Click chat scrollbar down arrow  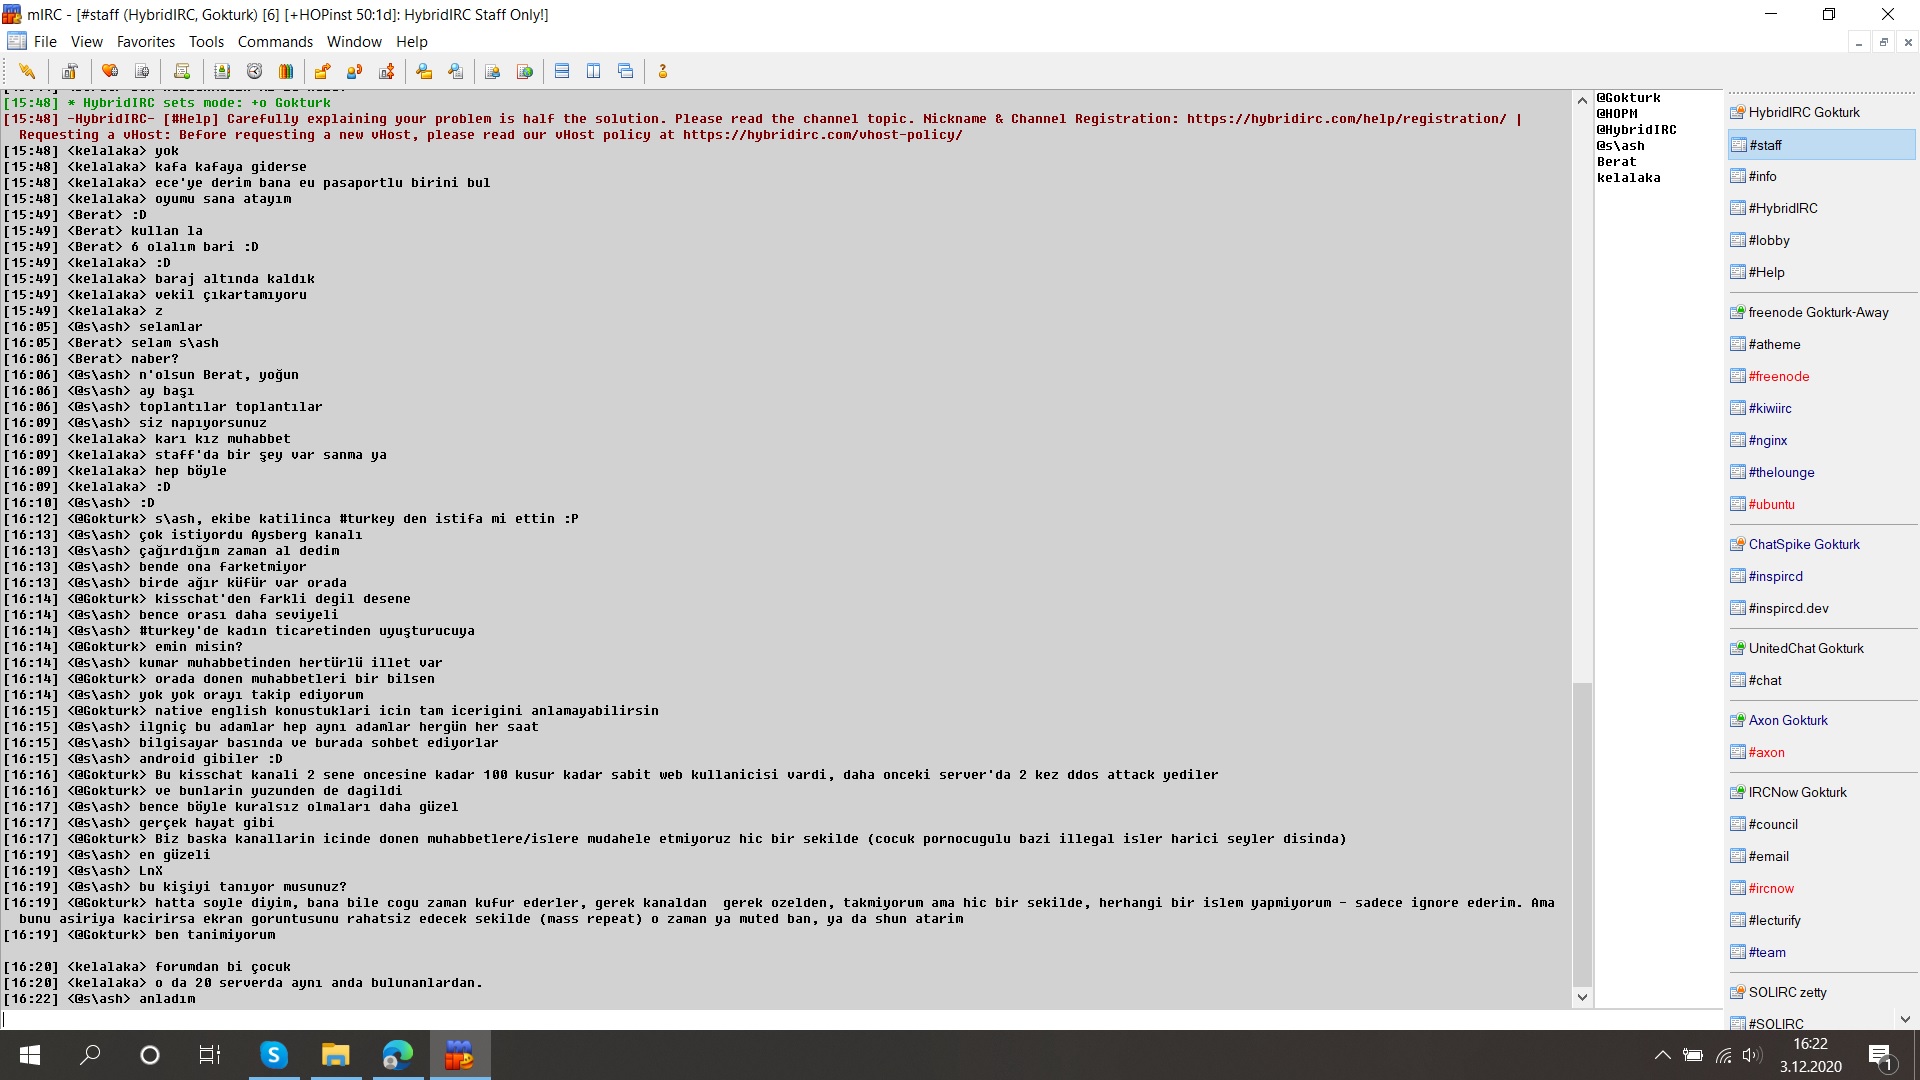click(1582, 997)
